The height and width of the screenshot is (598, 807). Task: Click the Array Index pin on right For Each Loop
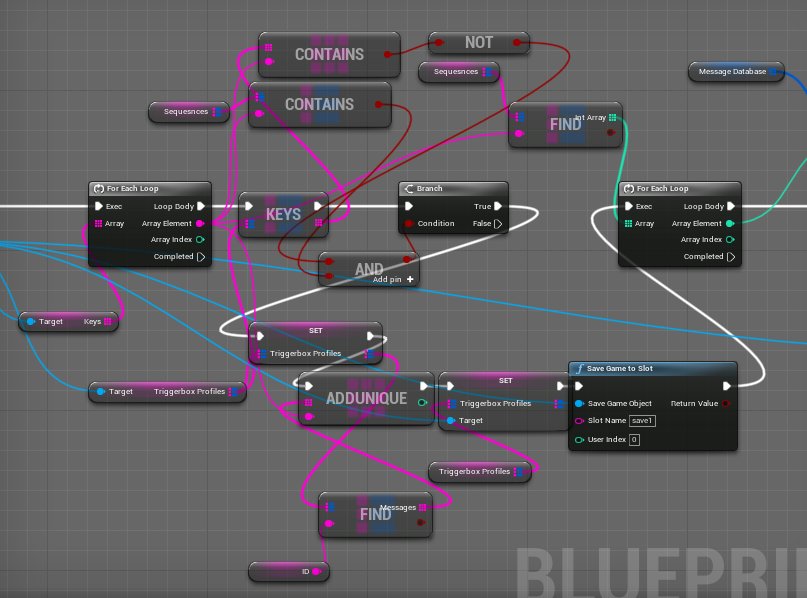730,239
